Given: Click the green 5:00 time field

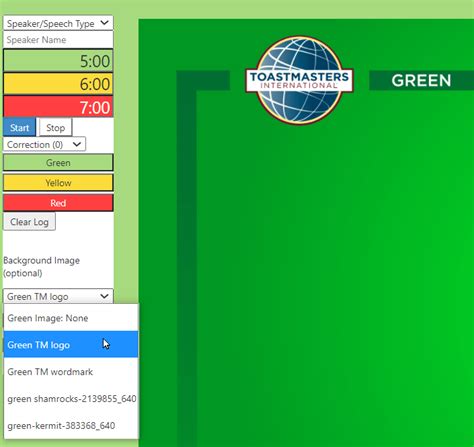Looking at the screenshot, I should (x=58, y=61).
